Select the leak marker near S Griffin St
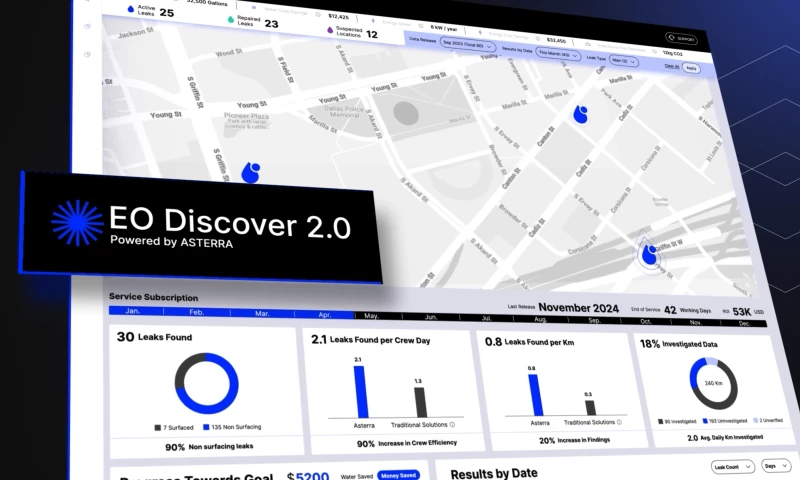Screen dimensions: 800x480 [x=251, y=172]
